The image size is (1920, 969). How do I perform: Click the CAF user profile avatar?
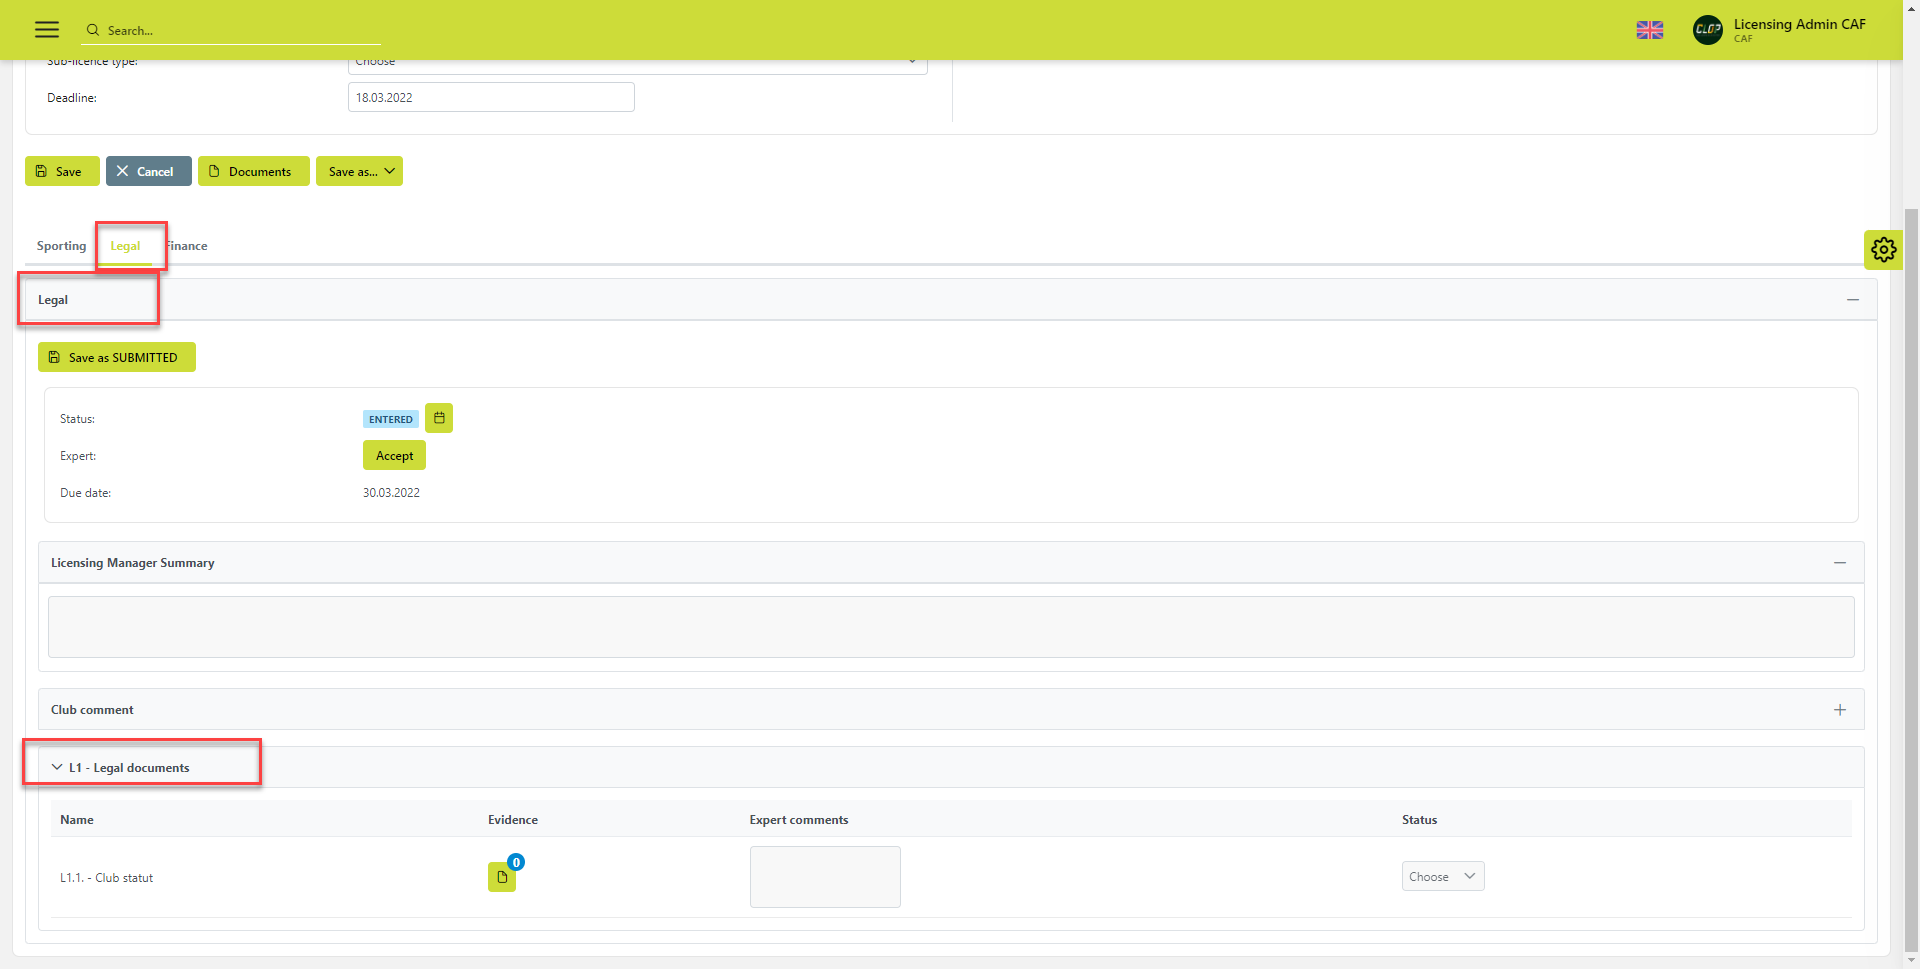pyautogui.click(x=1707, y=30)
